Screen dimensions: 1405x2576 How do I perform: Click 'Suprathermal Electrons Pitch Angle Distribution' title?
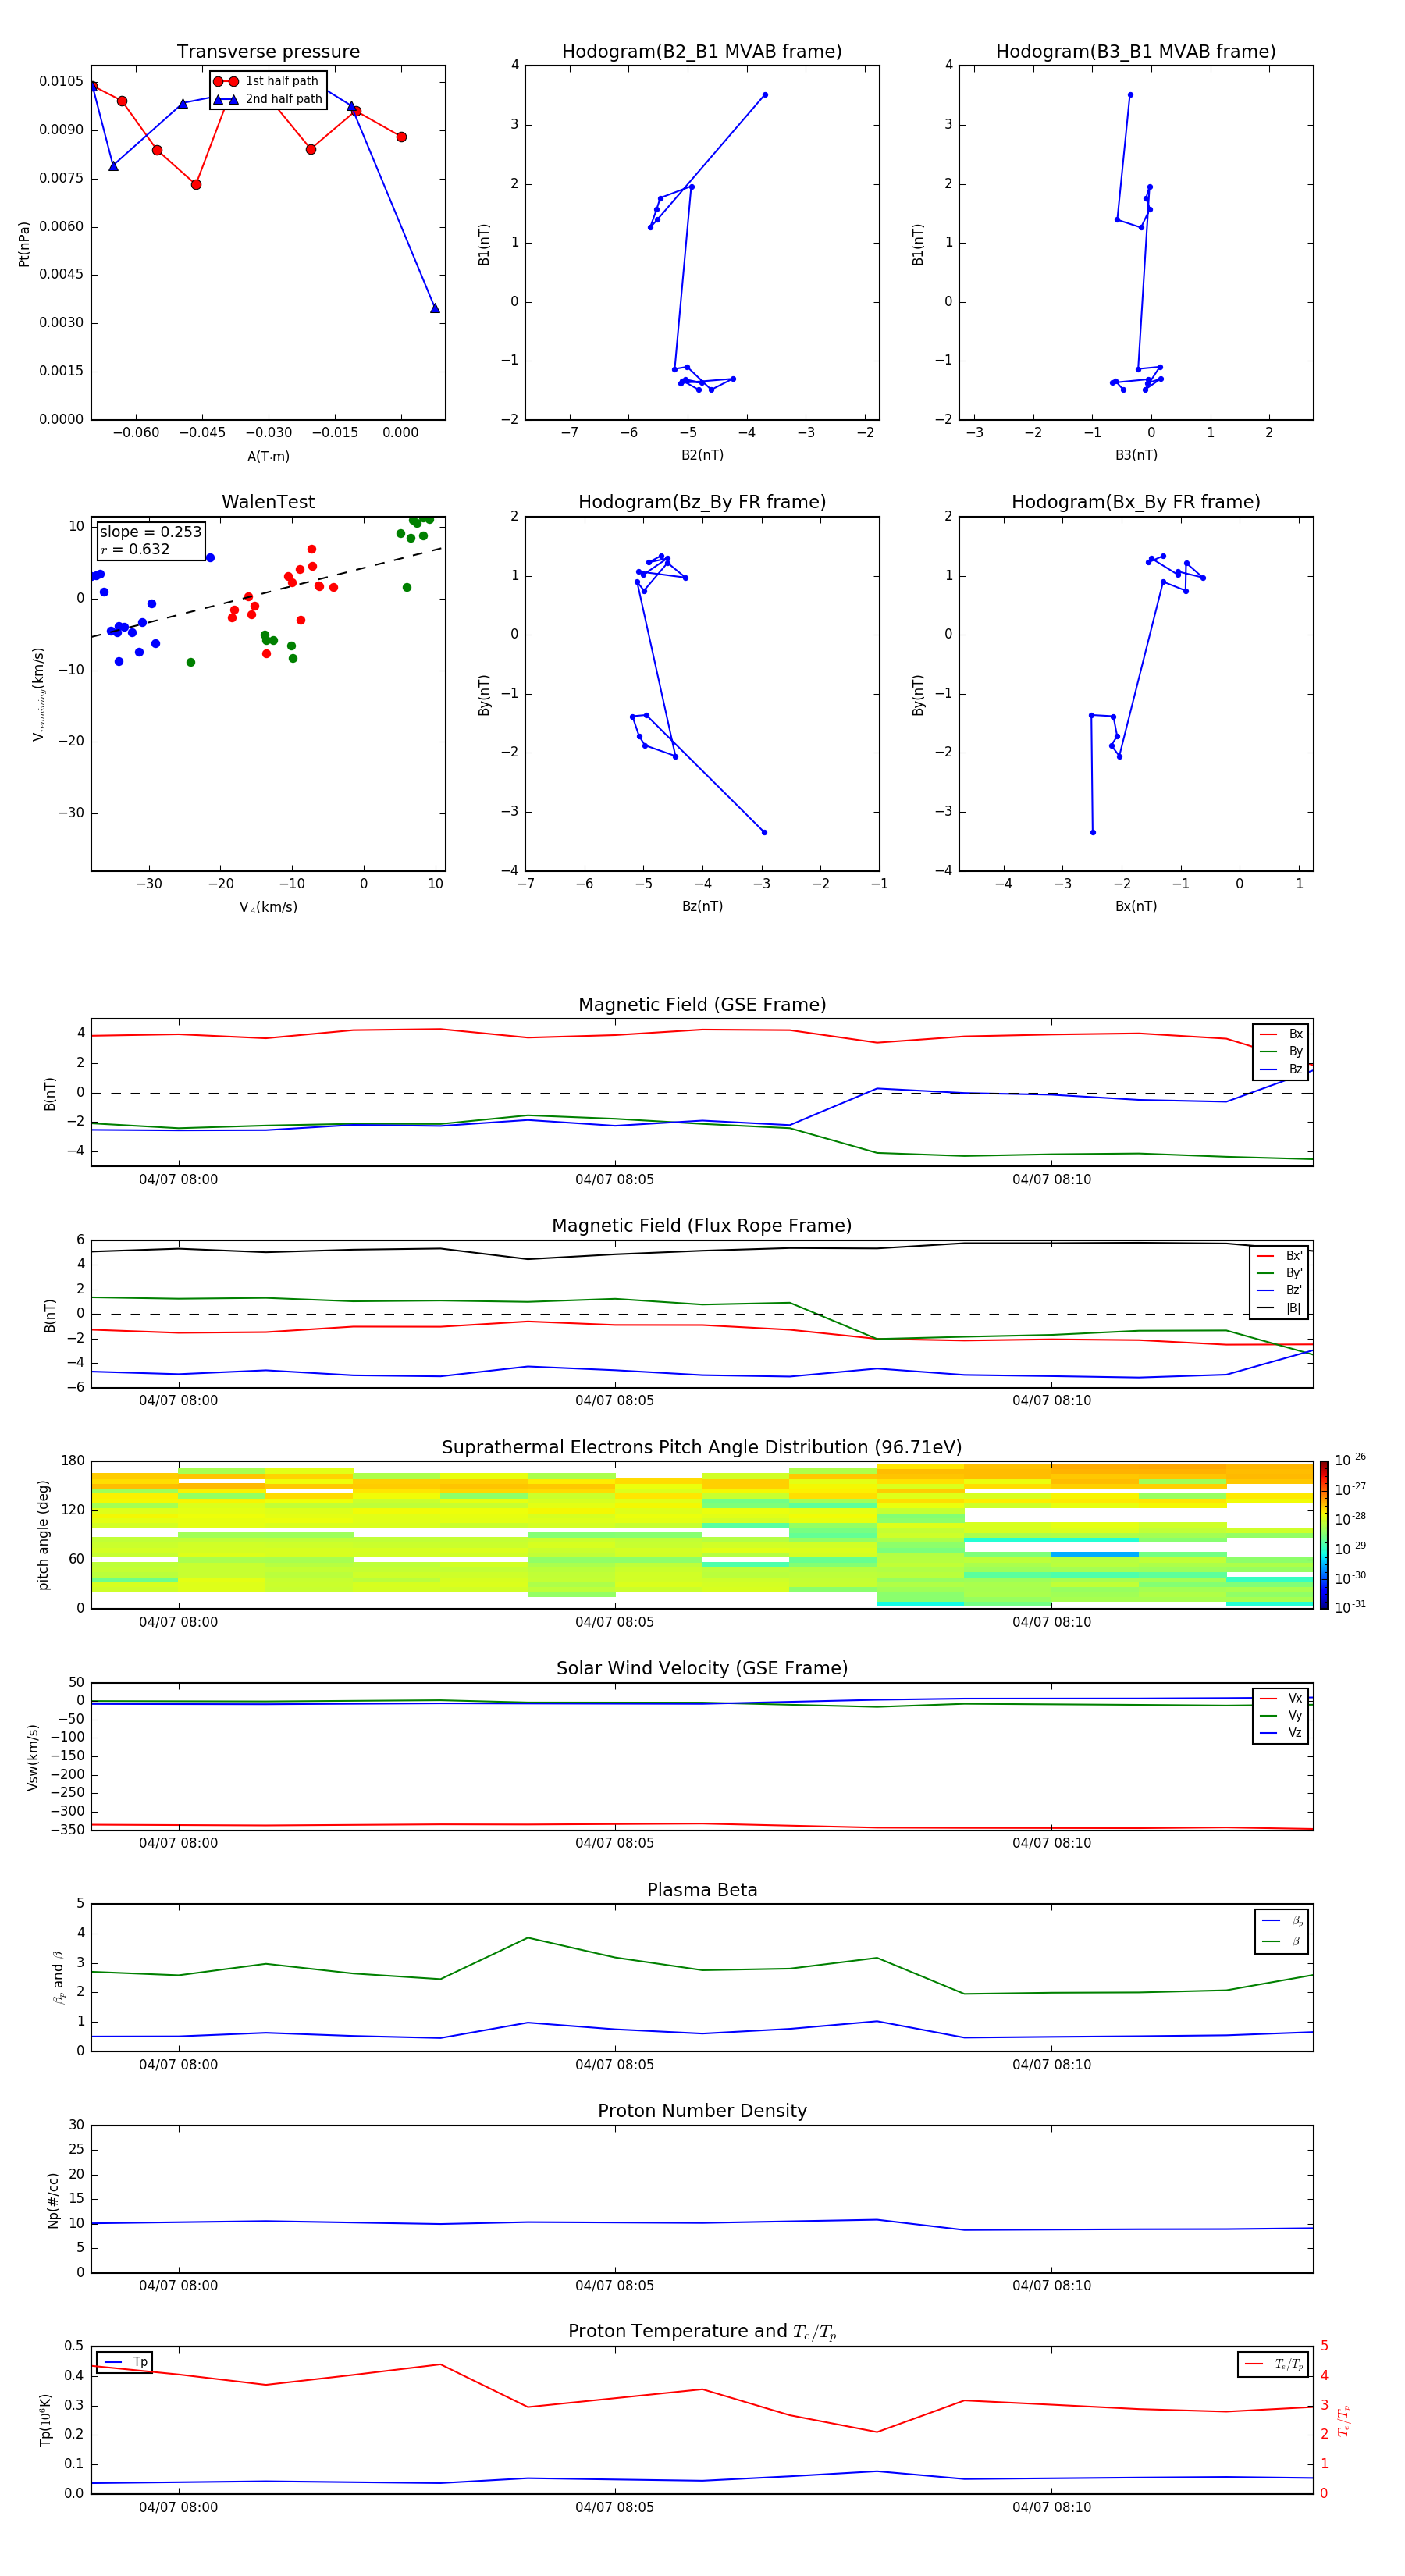point(702,1448)
